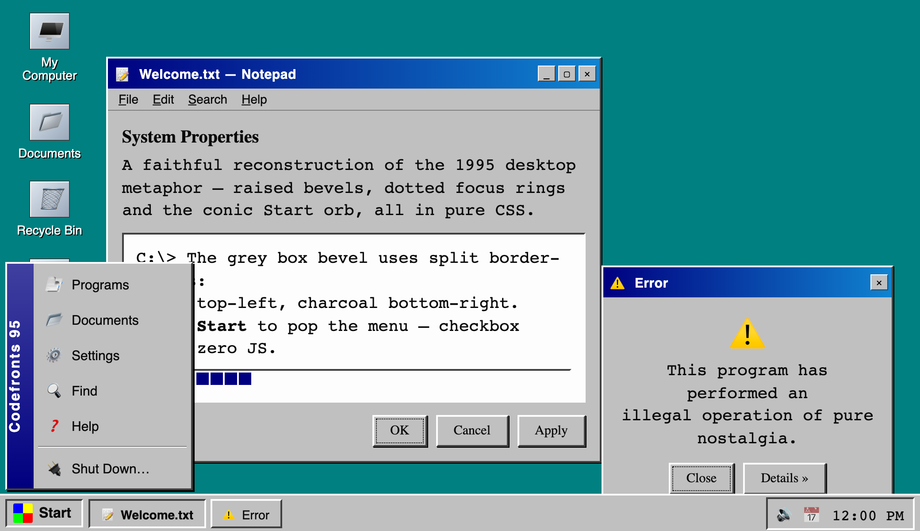Click Close button in the Error dialog
The height and width of the screenshot is (531, 920).
[x=701, y=478]
